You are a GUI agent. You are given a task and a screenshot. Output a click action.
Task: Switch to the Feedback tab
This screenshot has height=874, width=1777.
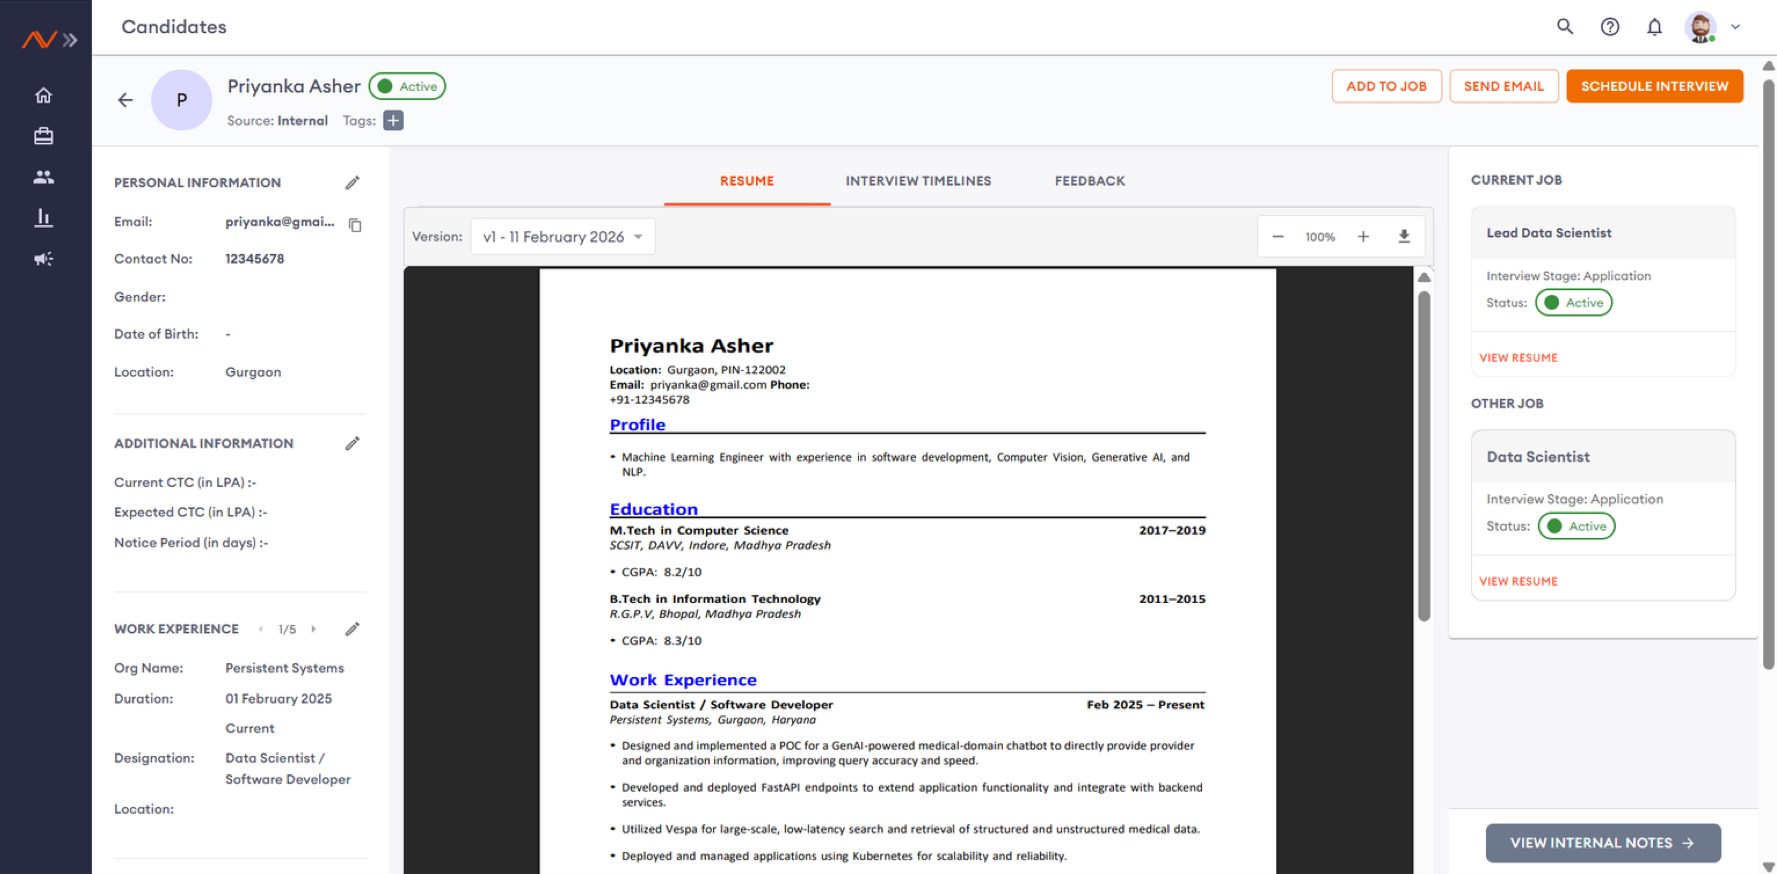click(x=1090, y=181)
